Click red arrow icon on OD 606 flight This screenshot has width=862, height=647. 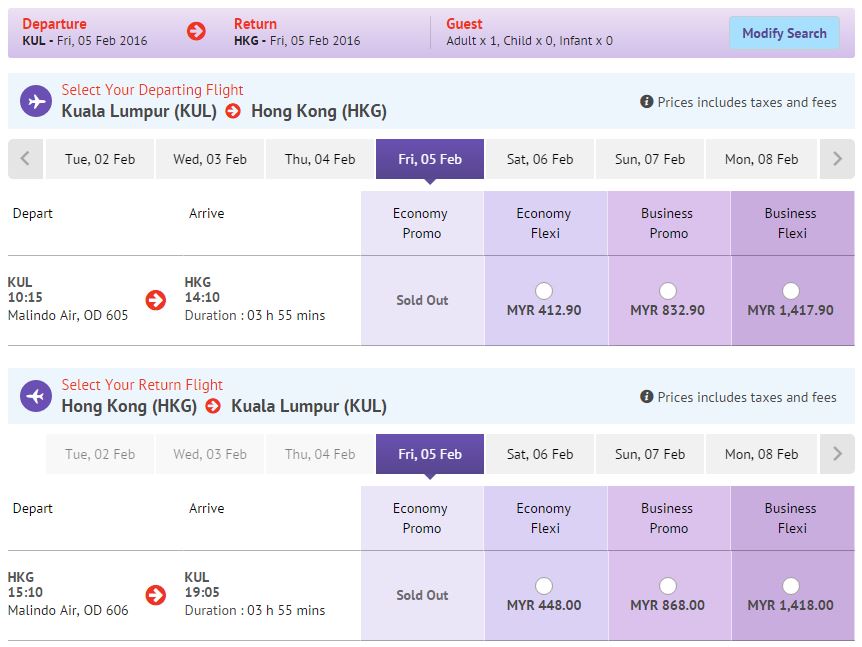[155, 595]
